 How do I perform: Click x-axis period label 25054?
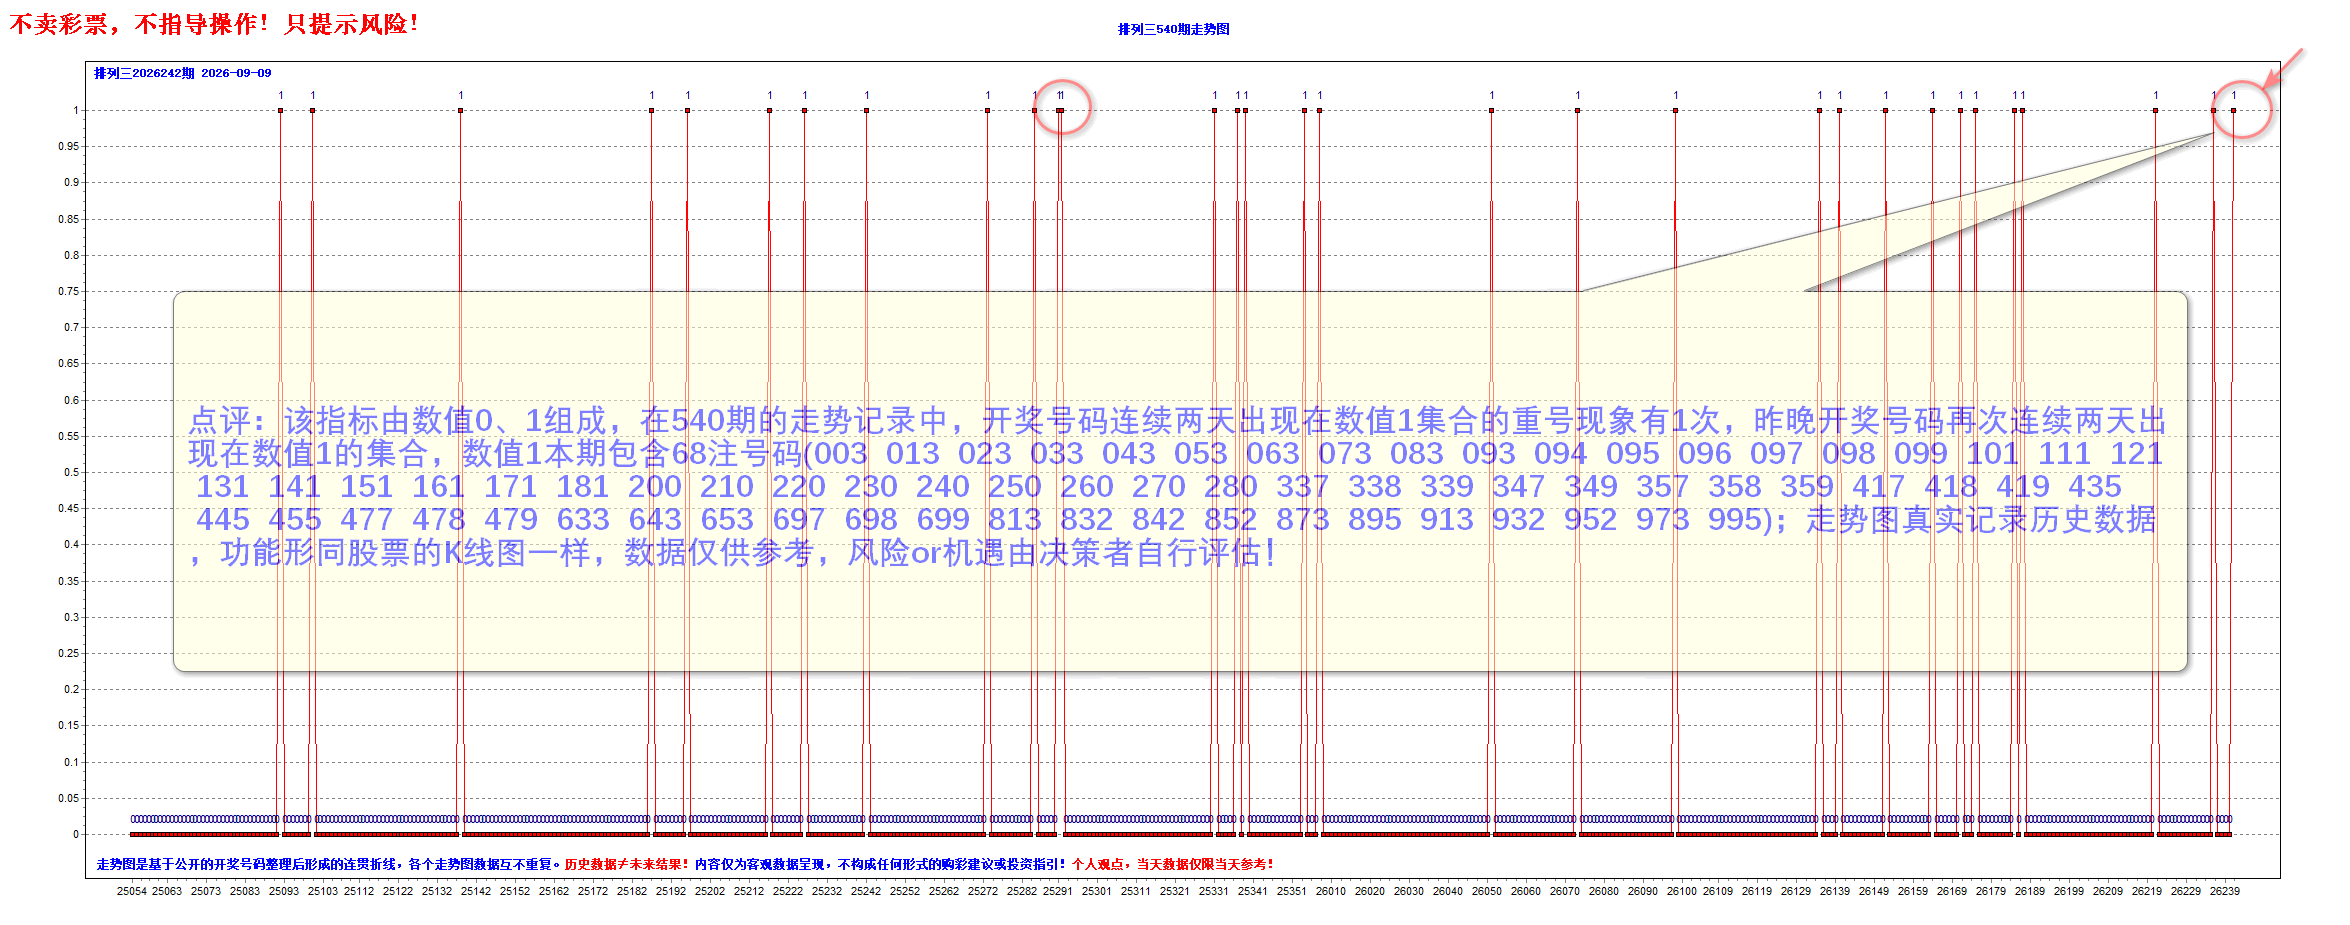click(132, 891)
